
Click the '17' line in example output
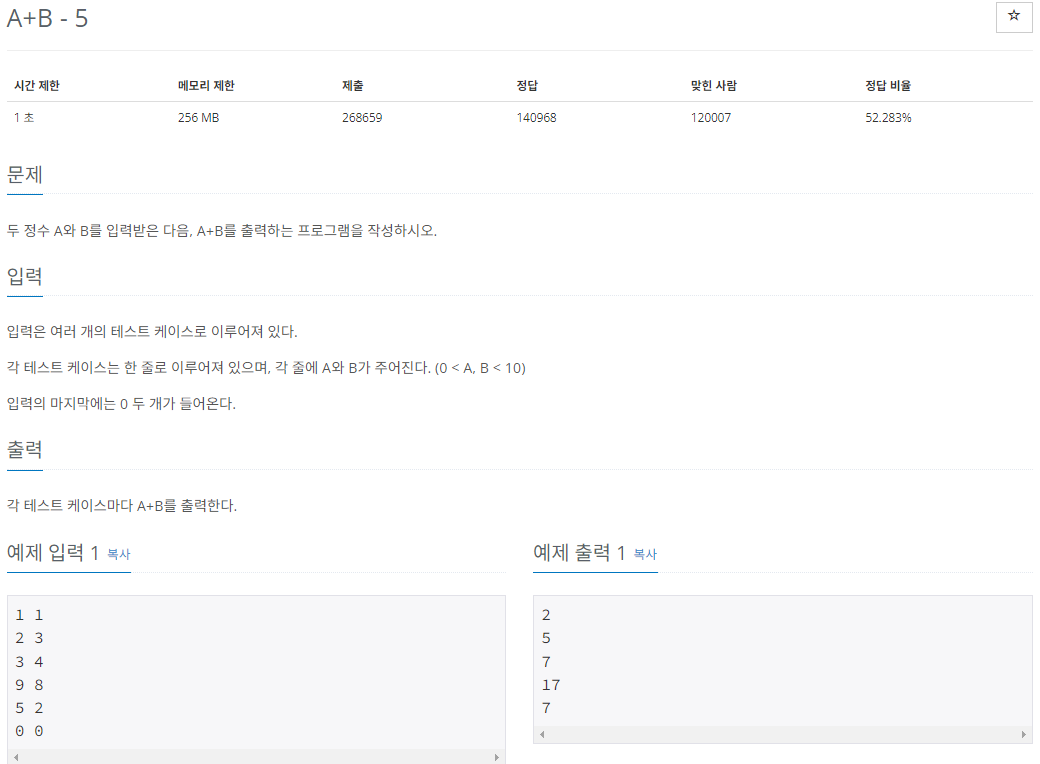pos(551,684)
